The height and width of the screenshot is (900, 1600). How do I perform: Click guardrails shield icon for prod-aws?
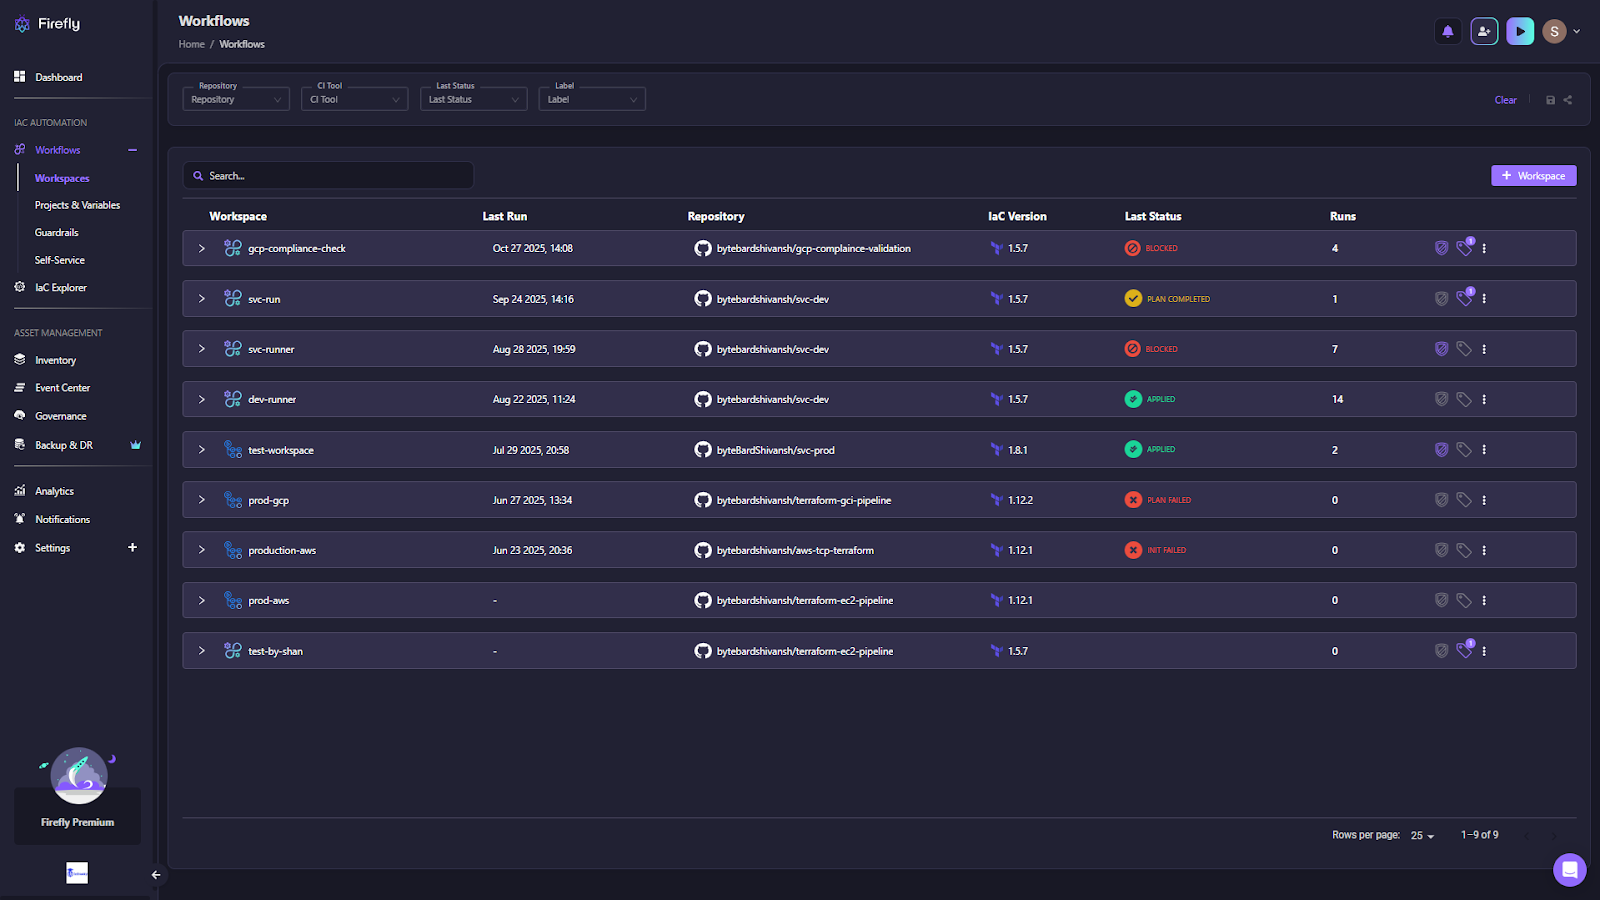point(1441,600)
